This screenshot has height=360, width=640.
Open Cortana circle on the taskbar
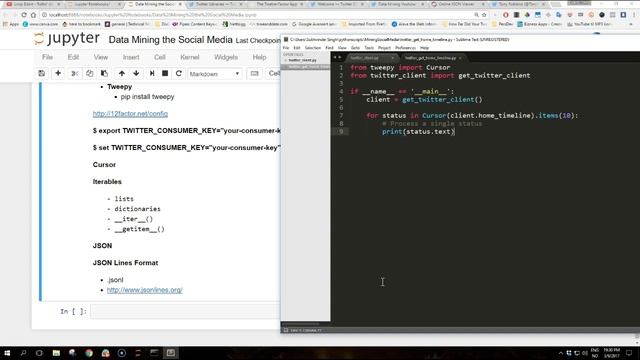(39, 353)
